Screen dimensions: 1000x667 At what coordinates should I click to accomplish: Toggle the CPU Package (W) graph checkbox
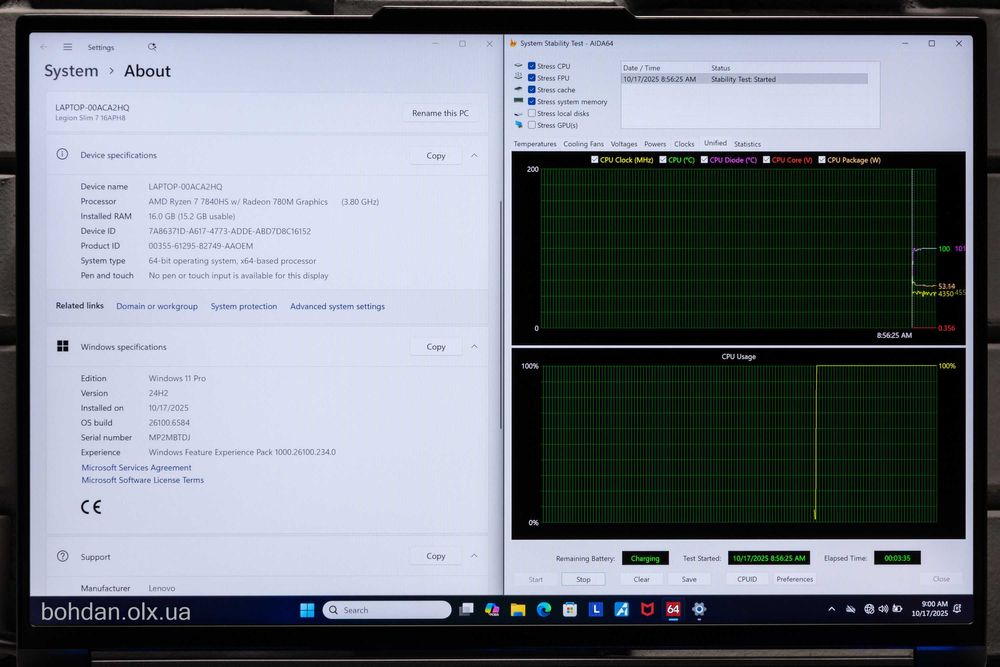point(821,159)
